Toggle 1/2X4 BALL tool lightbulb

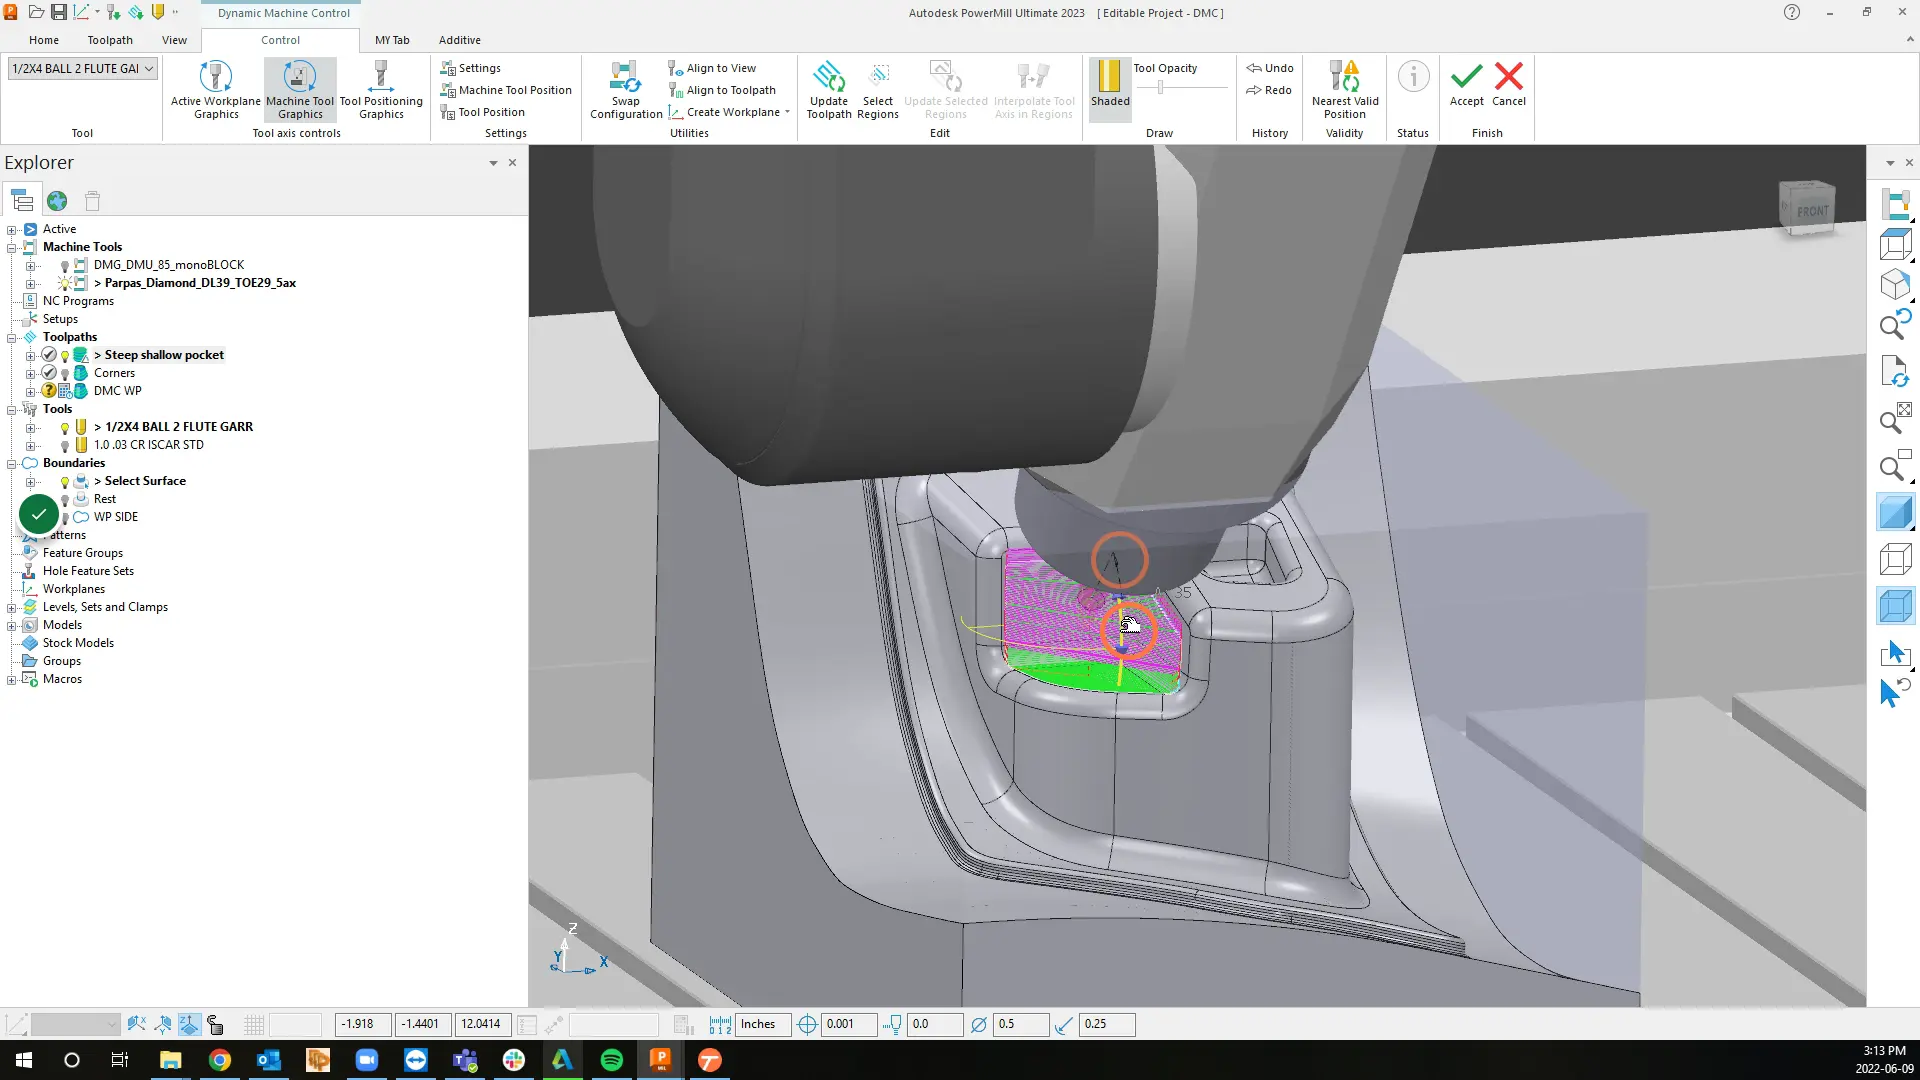(x=65, y=428)
